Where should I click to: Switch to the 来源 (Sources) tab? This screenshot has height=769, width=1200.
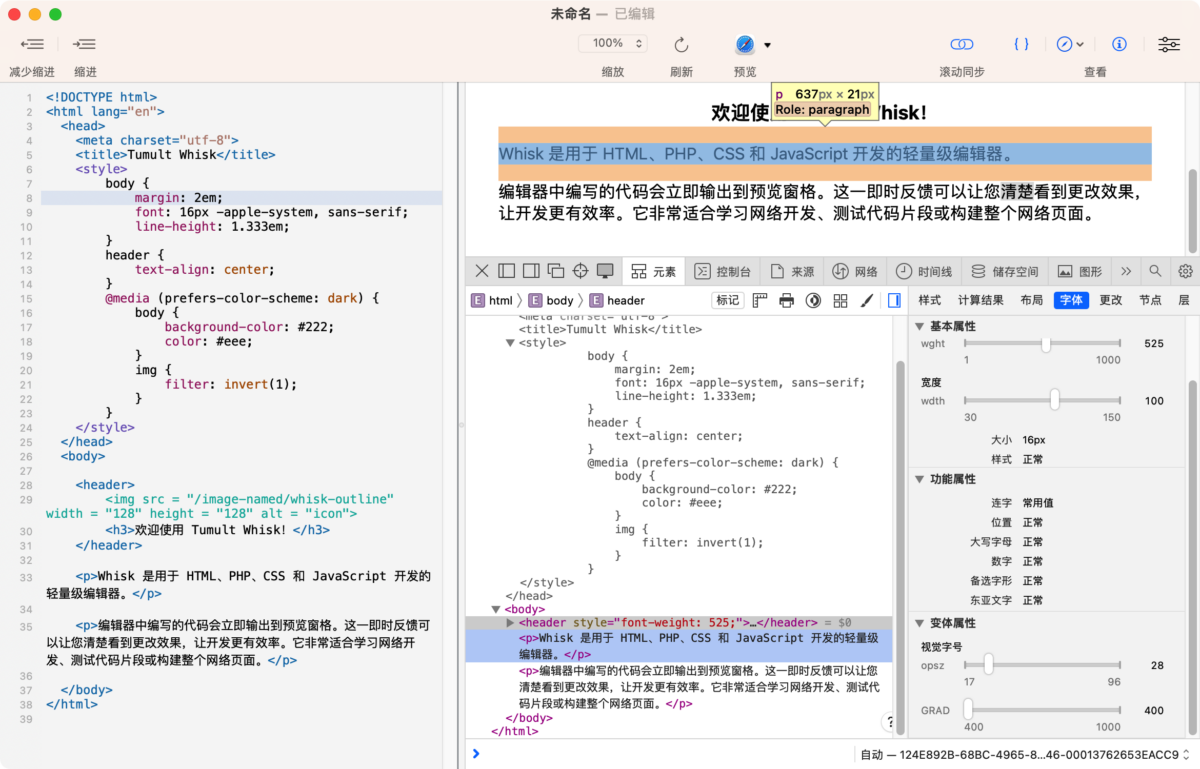[792, 271]
